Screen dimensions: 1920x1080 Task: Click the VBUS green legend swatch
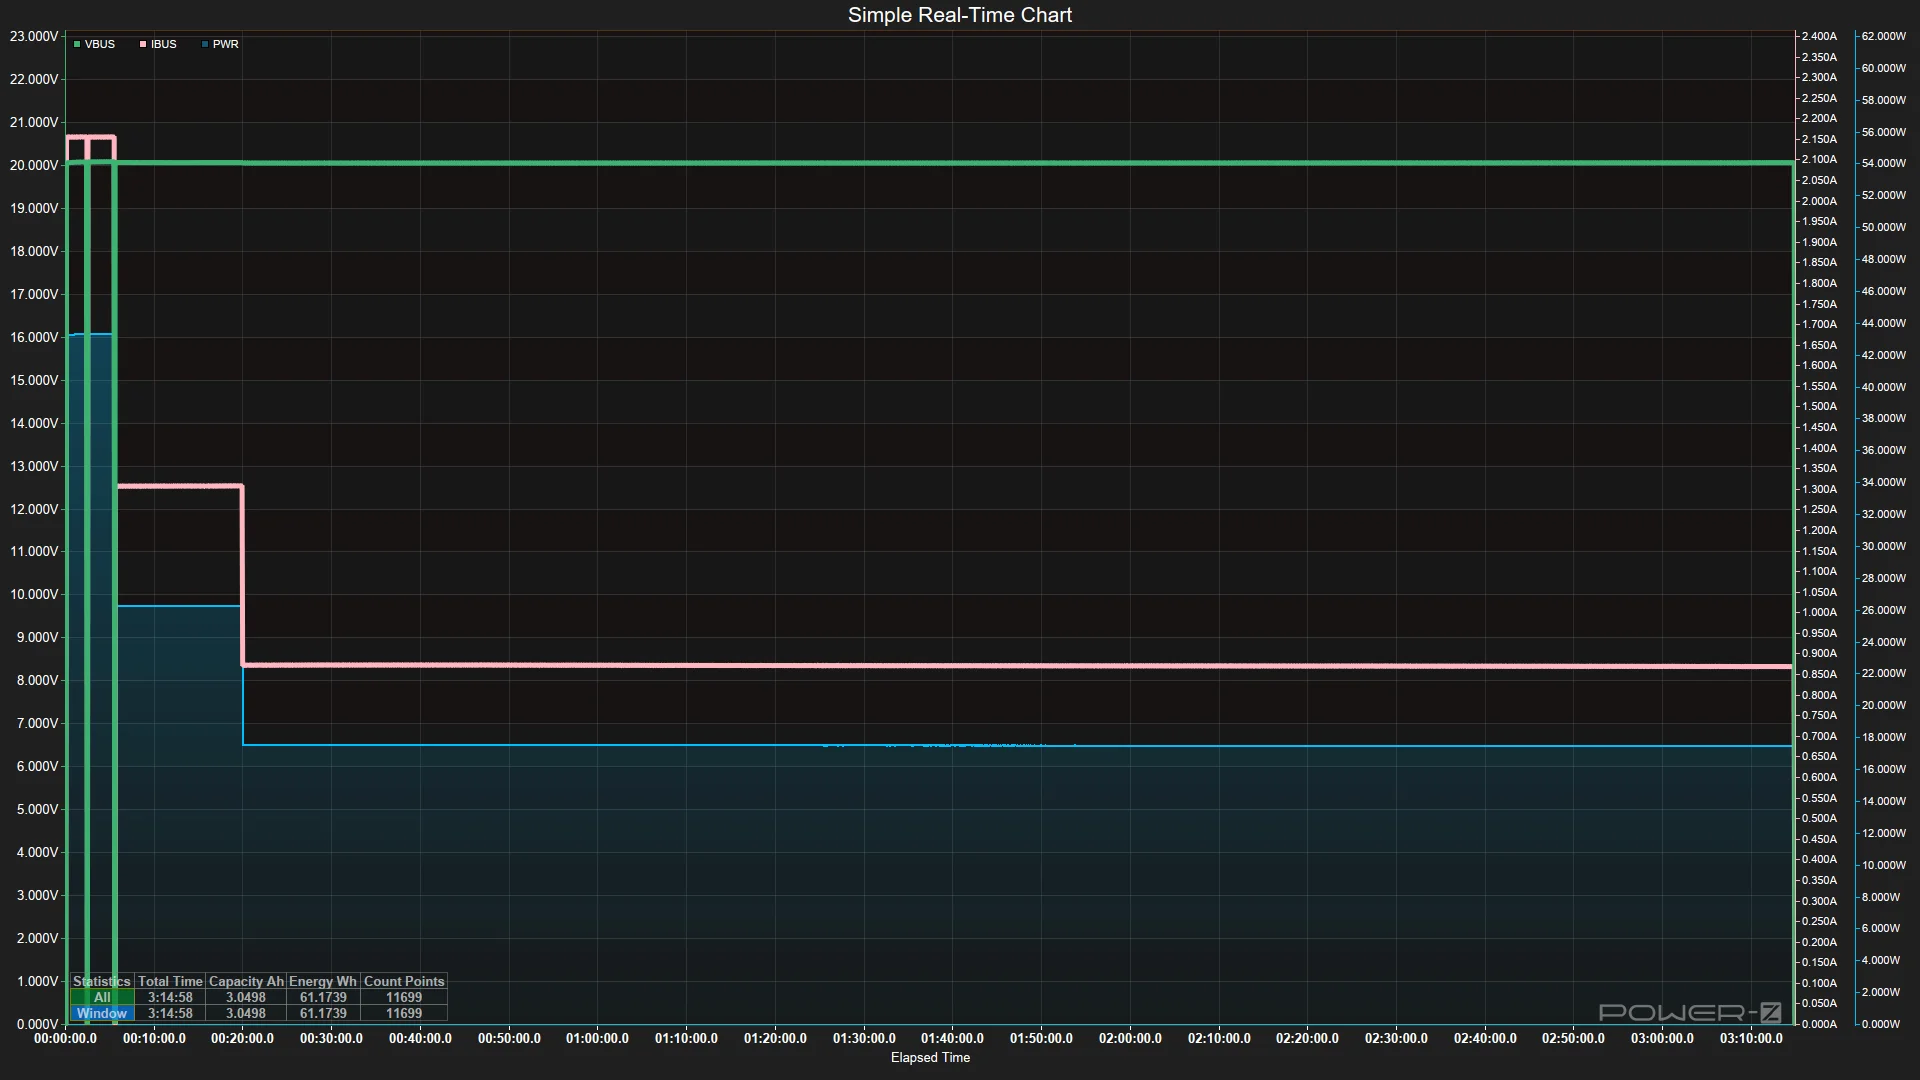77,44
